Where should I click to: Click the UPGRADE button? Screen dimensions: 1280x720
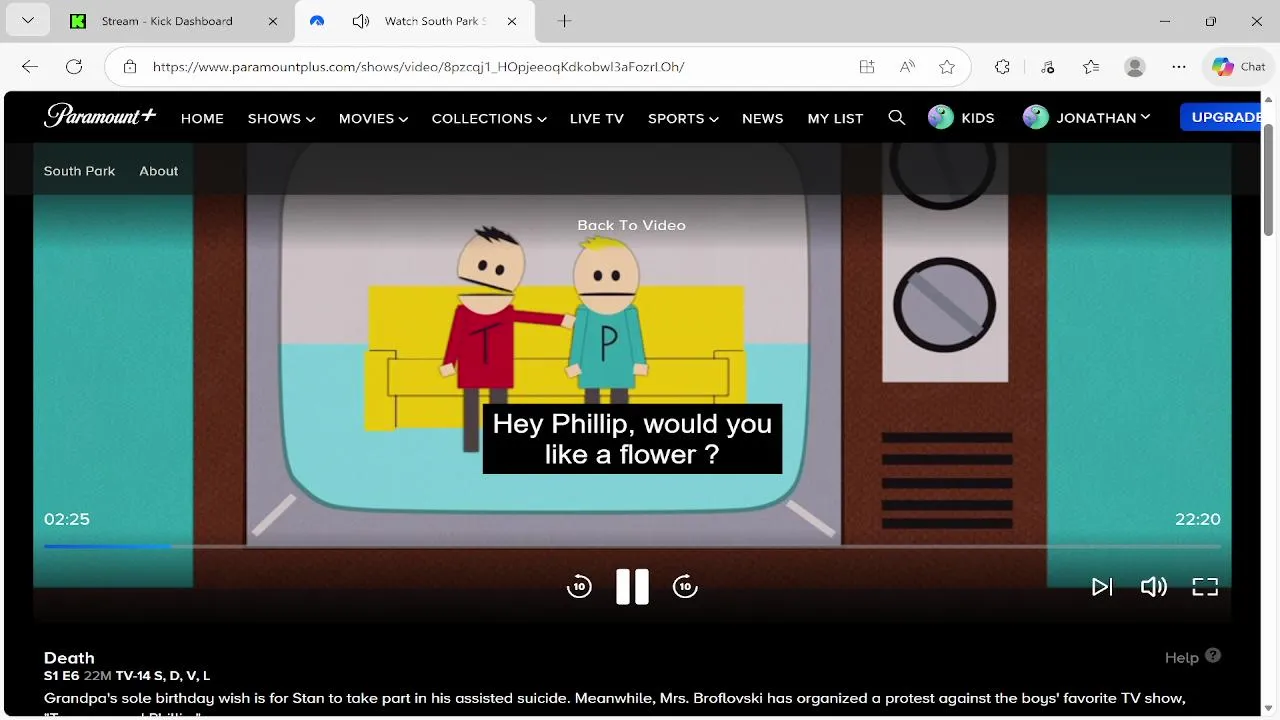point(1222,117)
